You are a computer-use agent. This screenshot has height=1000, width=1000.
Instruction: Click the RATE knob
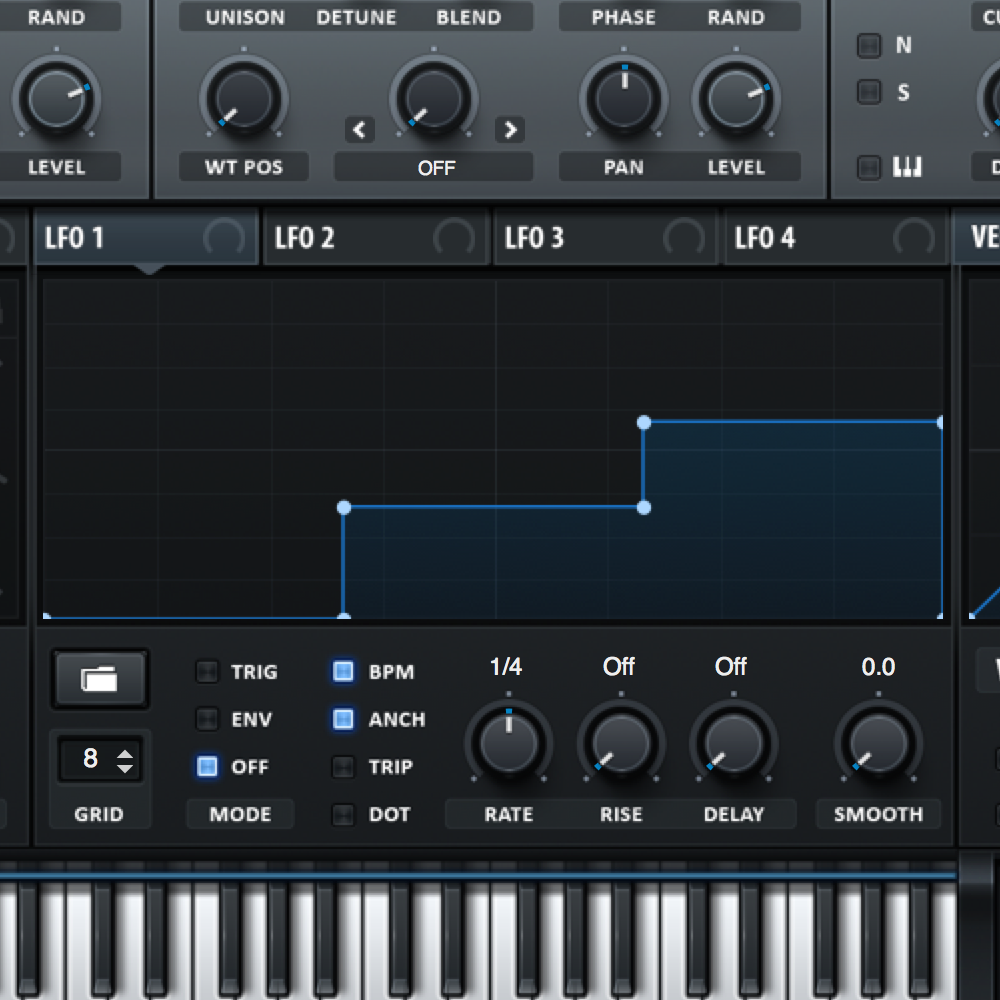pos(509,743)
